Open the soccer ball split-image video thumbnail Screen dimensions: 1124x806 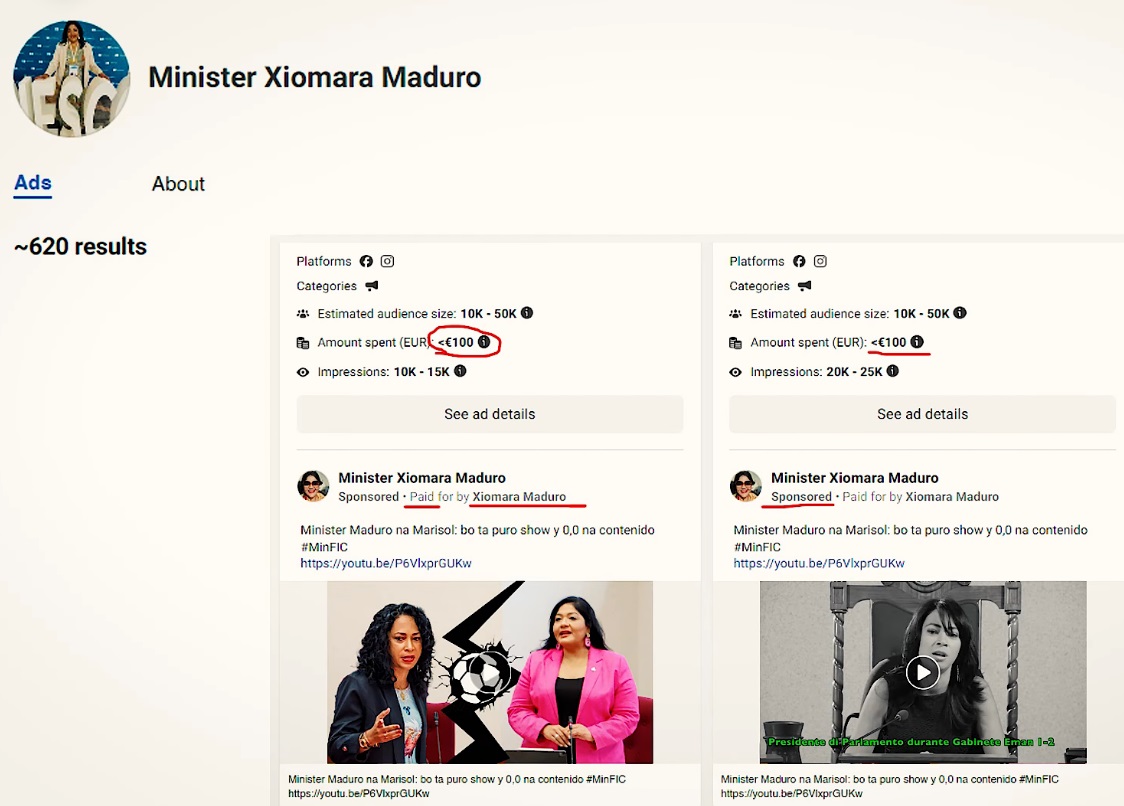(x=490, y=673)
